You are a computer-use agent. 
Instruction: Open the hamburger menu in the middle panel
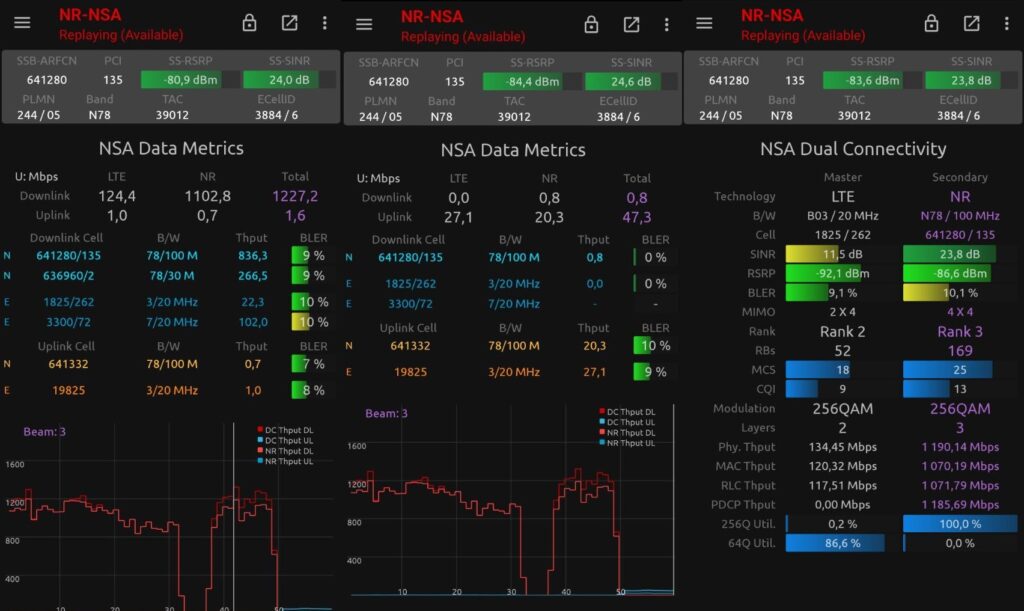[364, 25]
